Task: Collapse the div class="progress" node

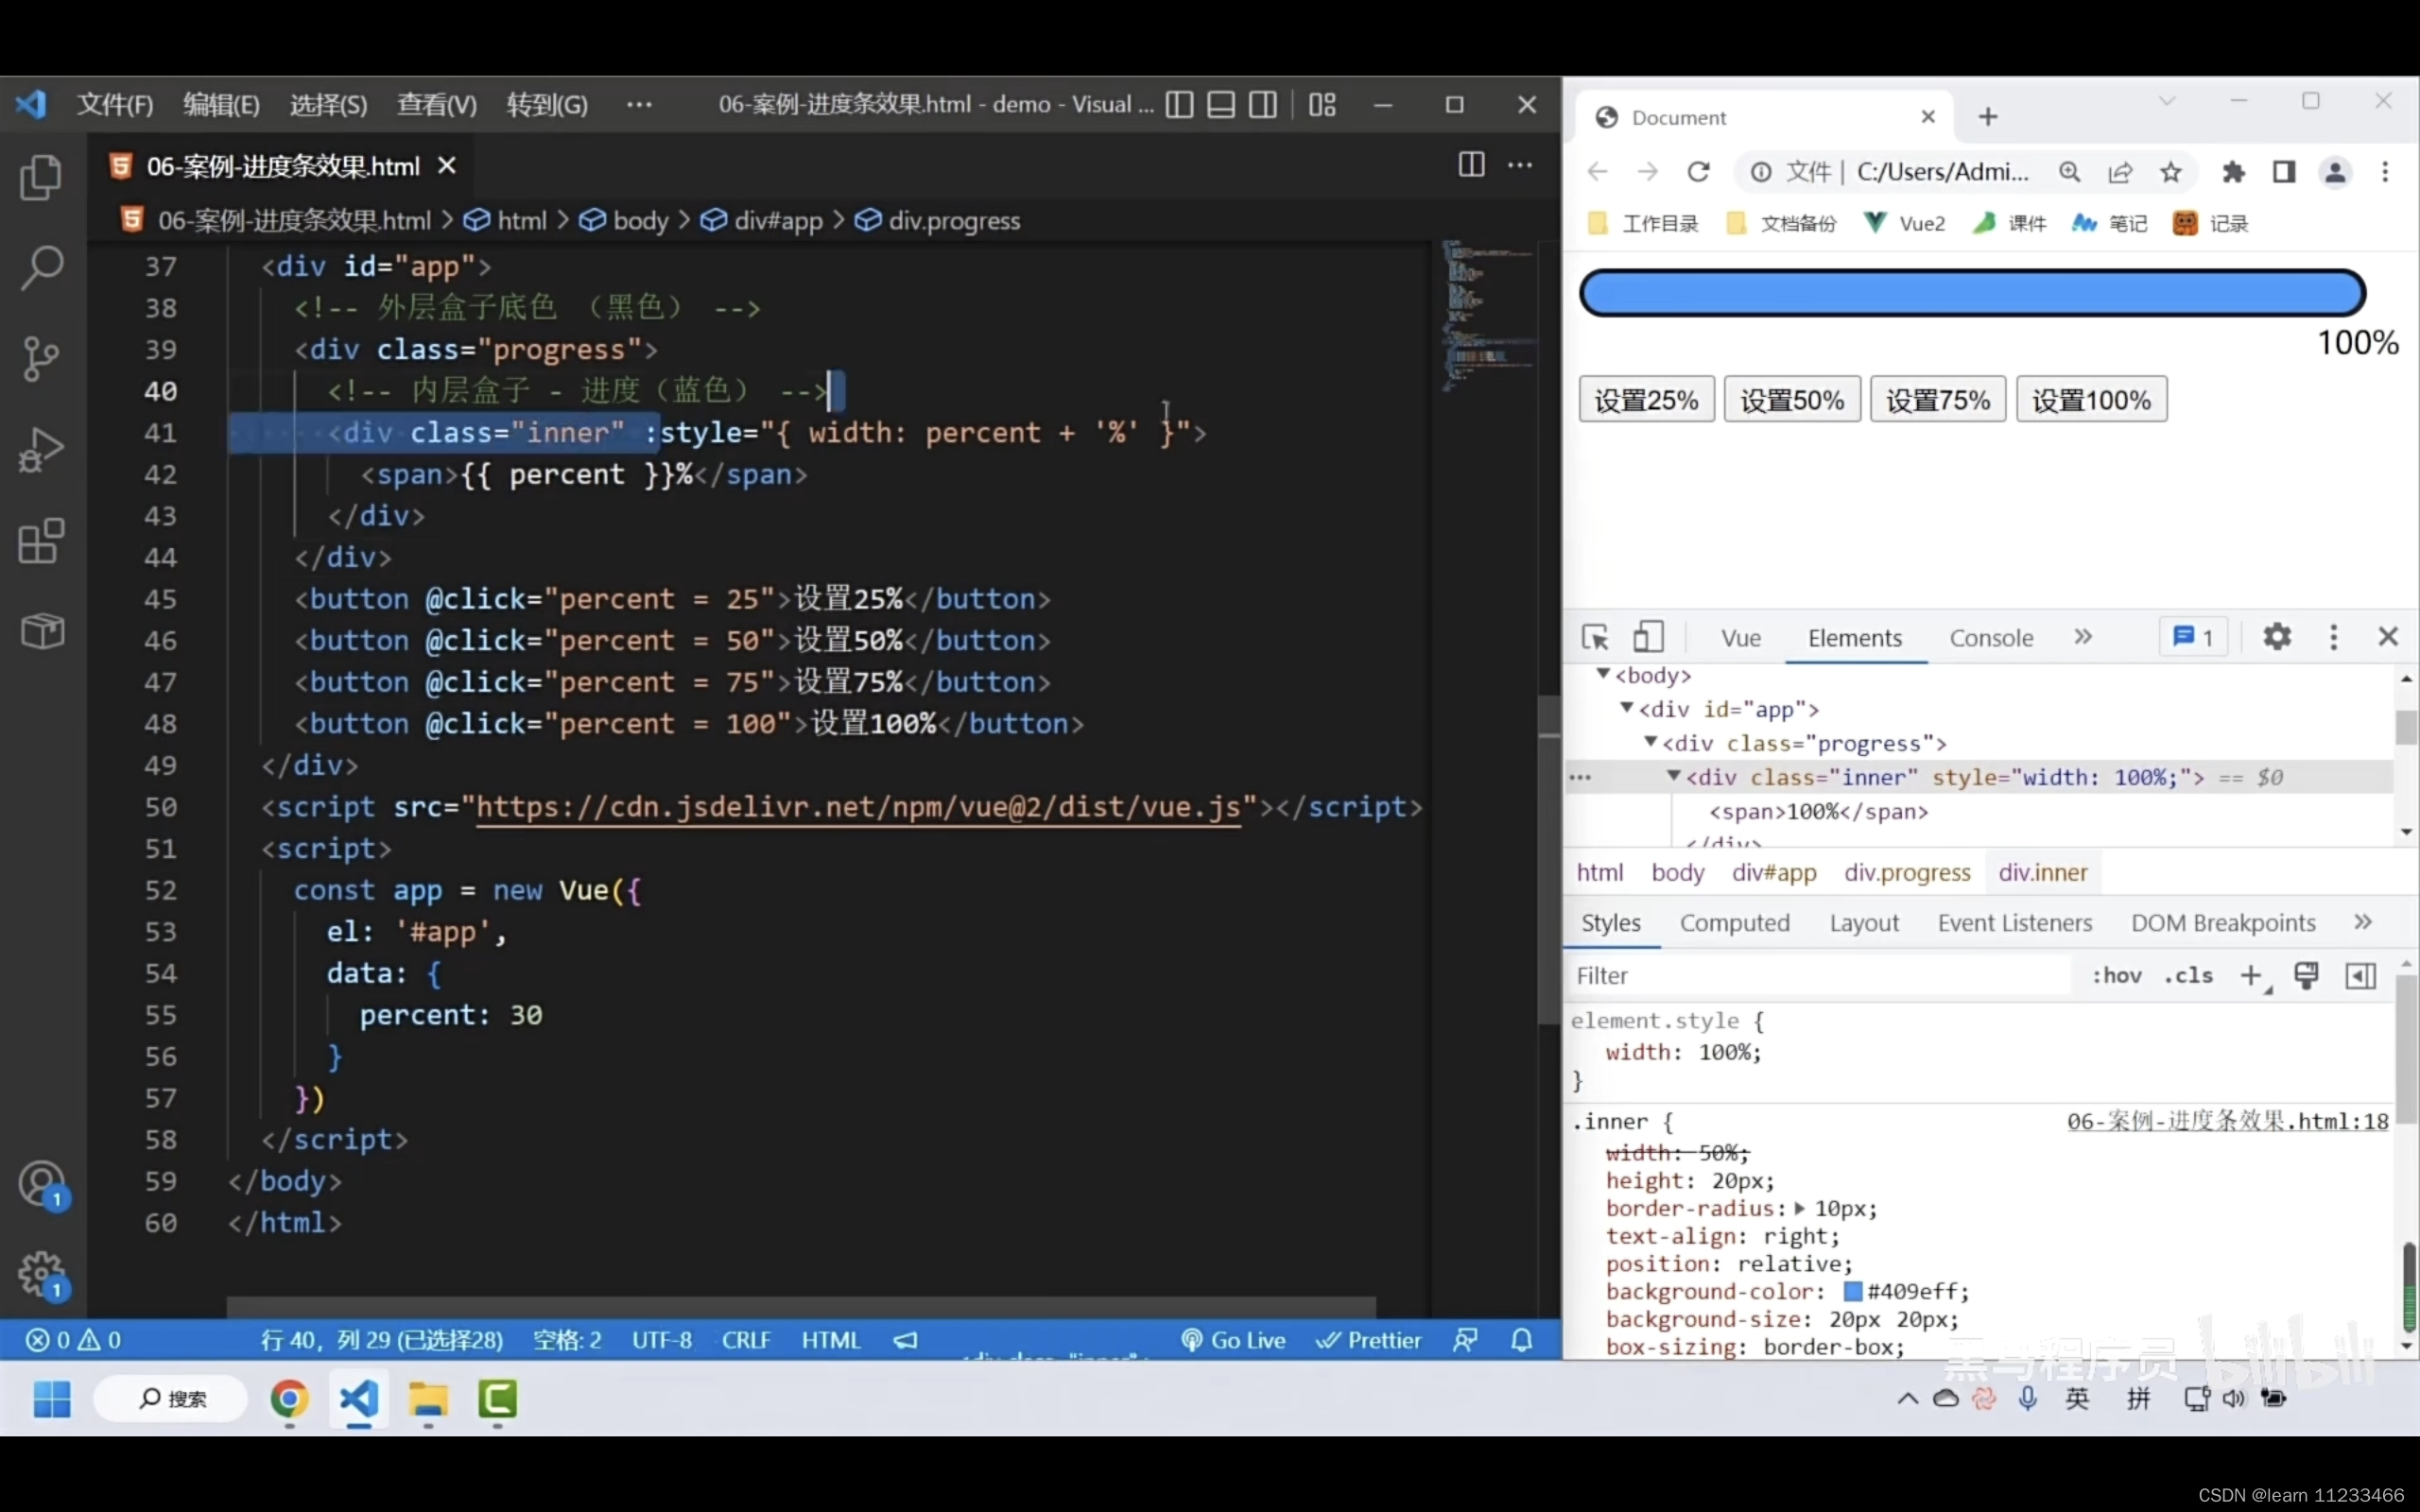Action: pyautogui.click(x=1651, y=742)
